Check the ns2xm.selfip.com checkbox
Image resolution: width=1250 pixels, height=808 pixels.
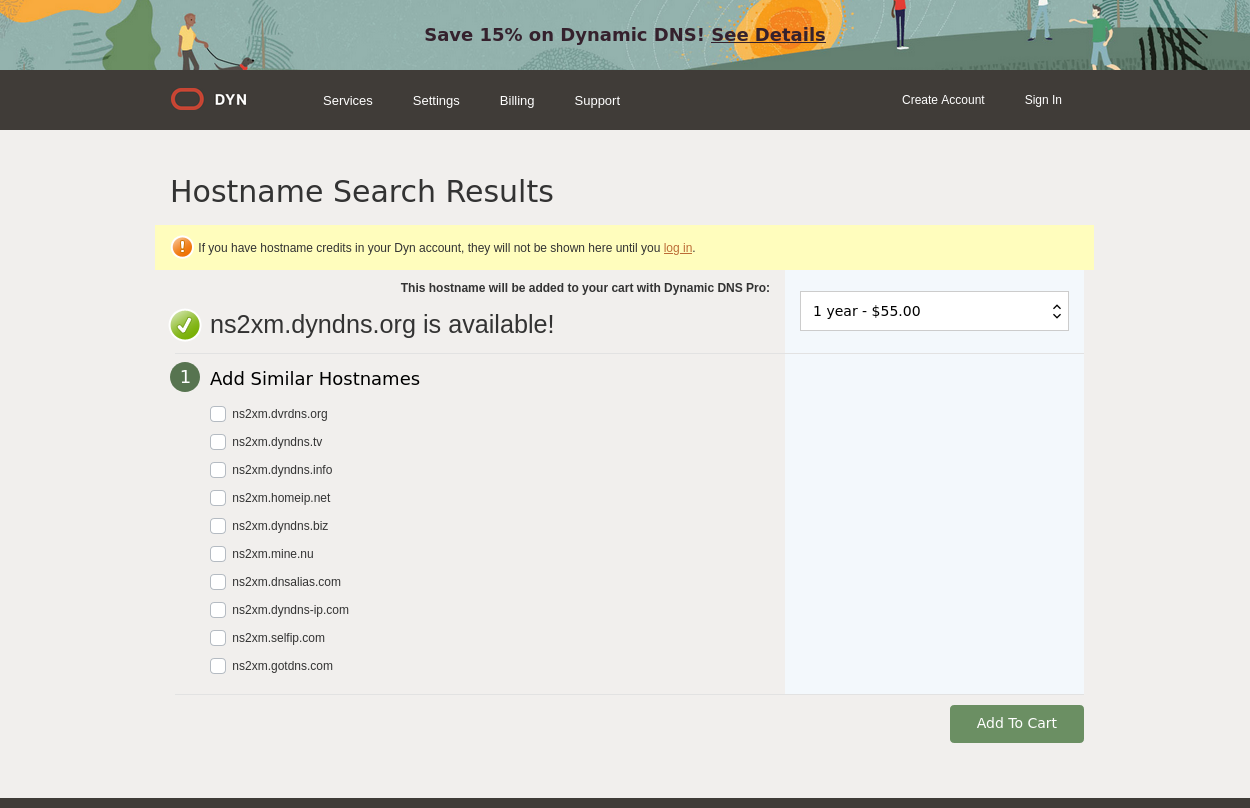[x=218, y=638]
